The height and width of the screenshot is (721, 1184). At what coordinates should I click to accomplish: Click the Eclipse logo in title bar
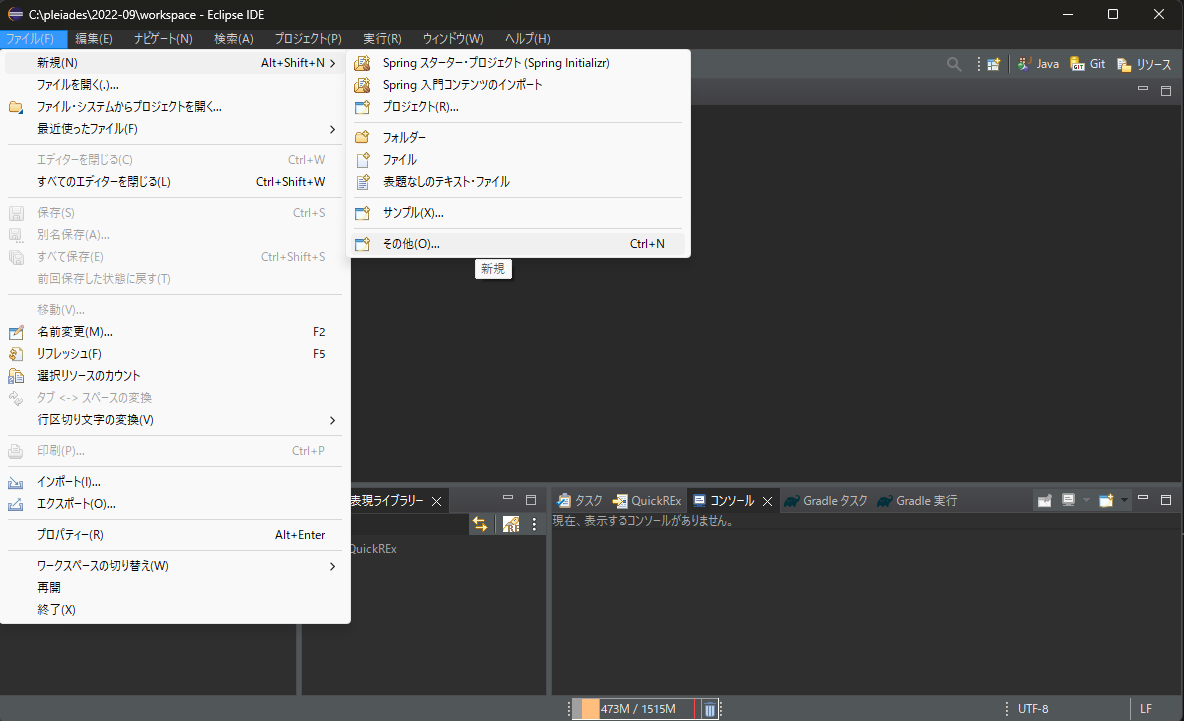coord(15,14)
